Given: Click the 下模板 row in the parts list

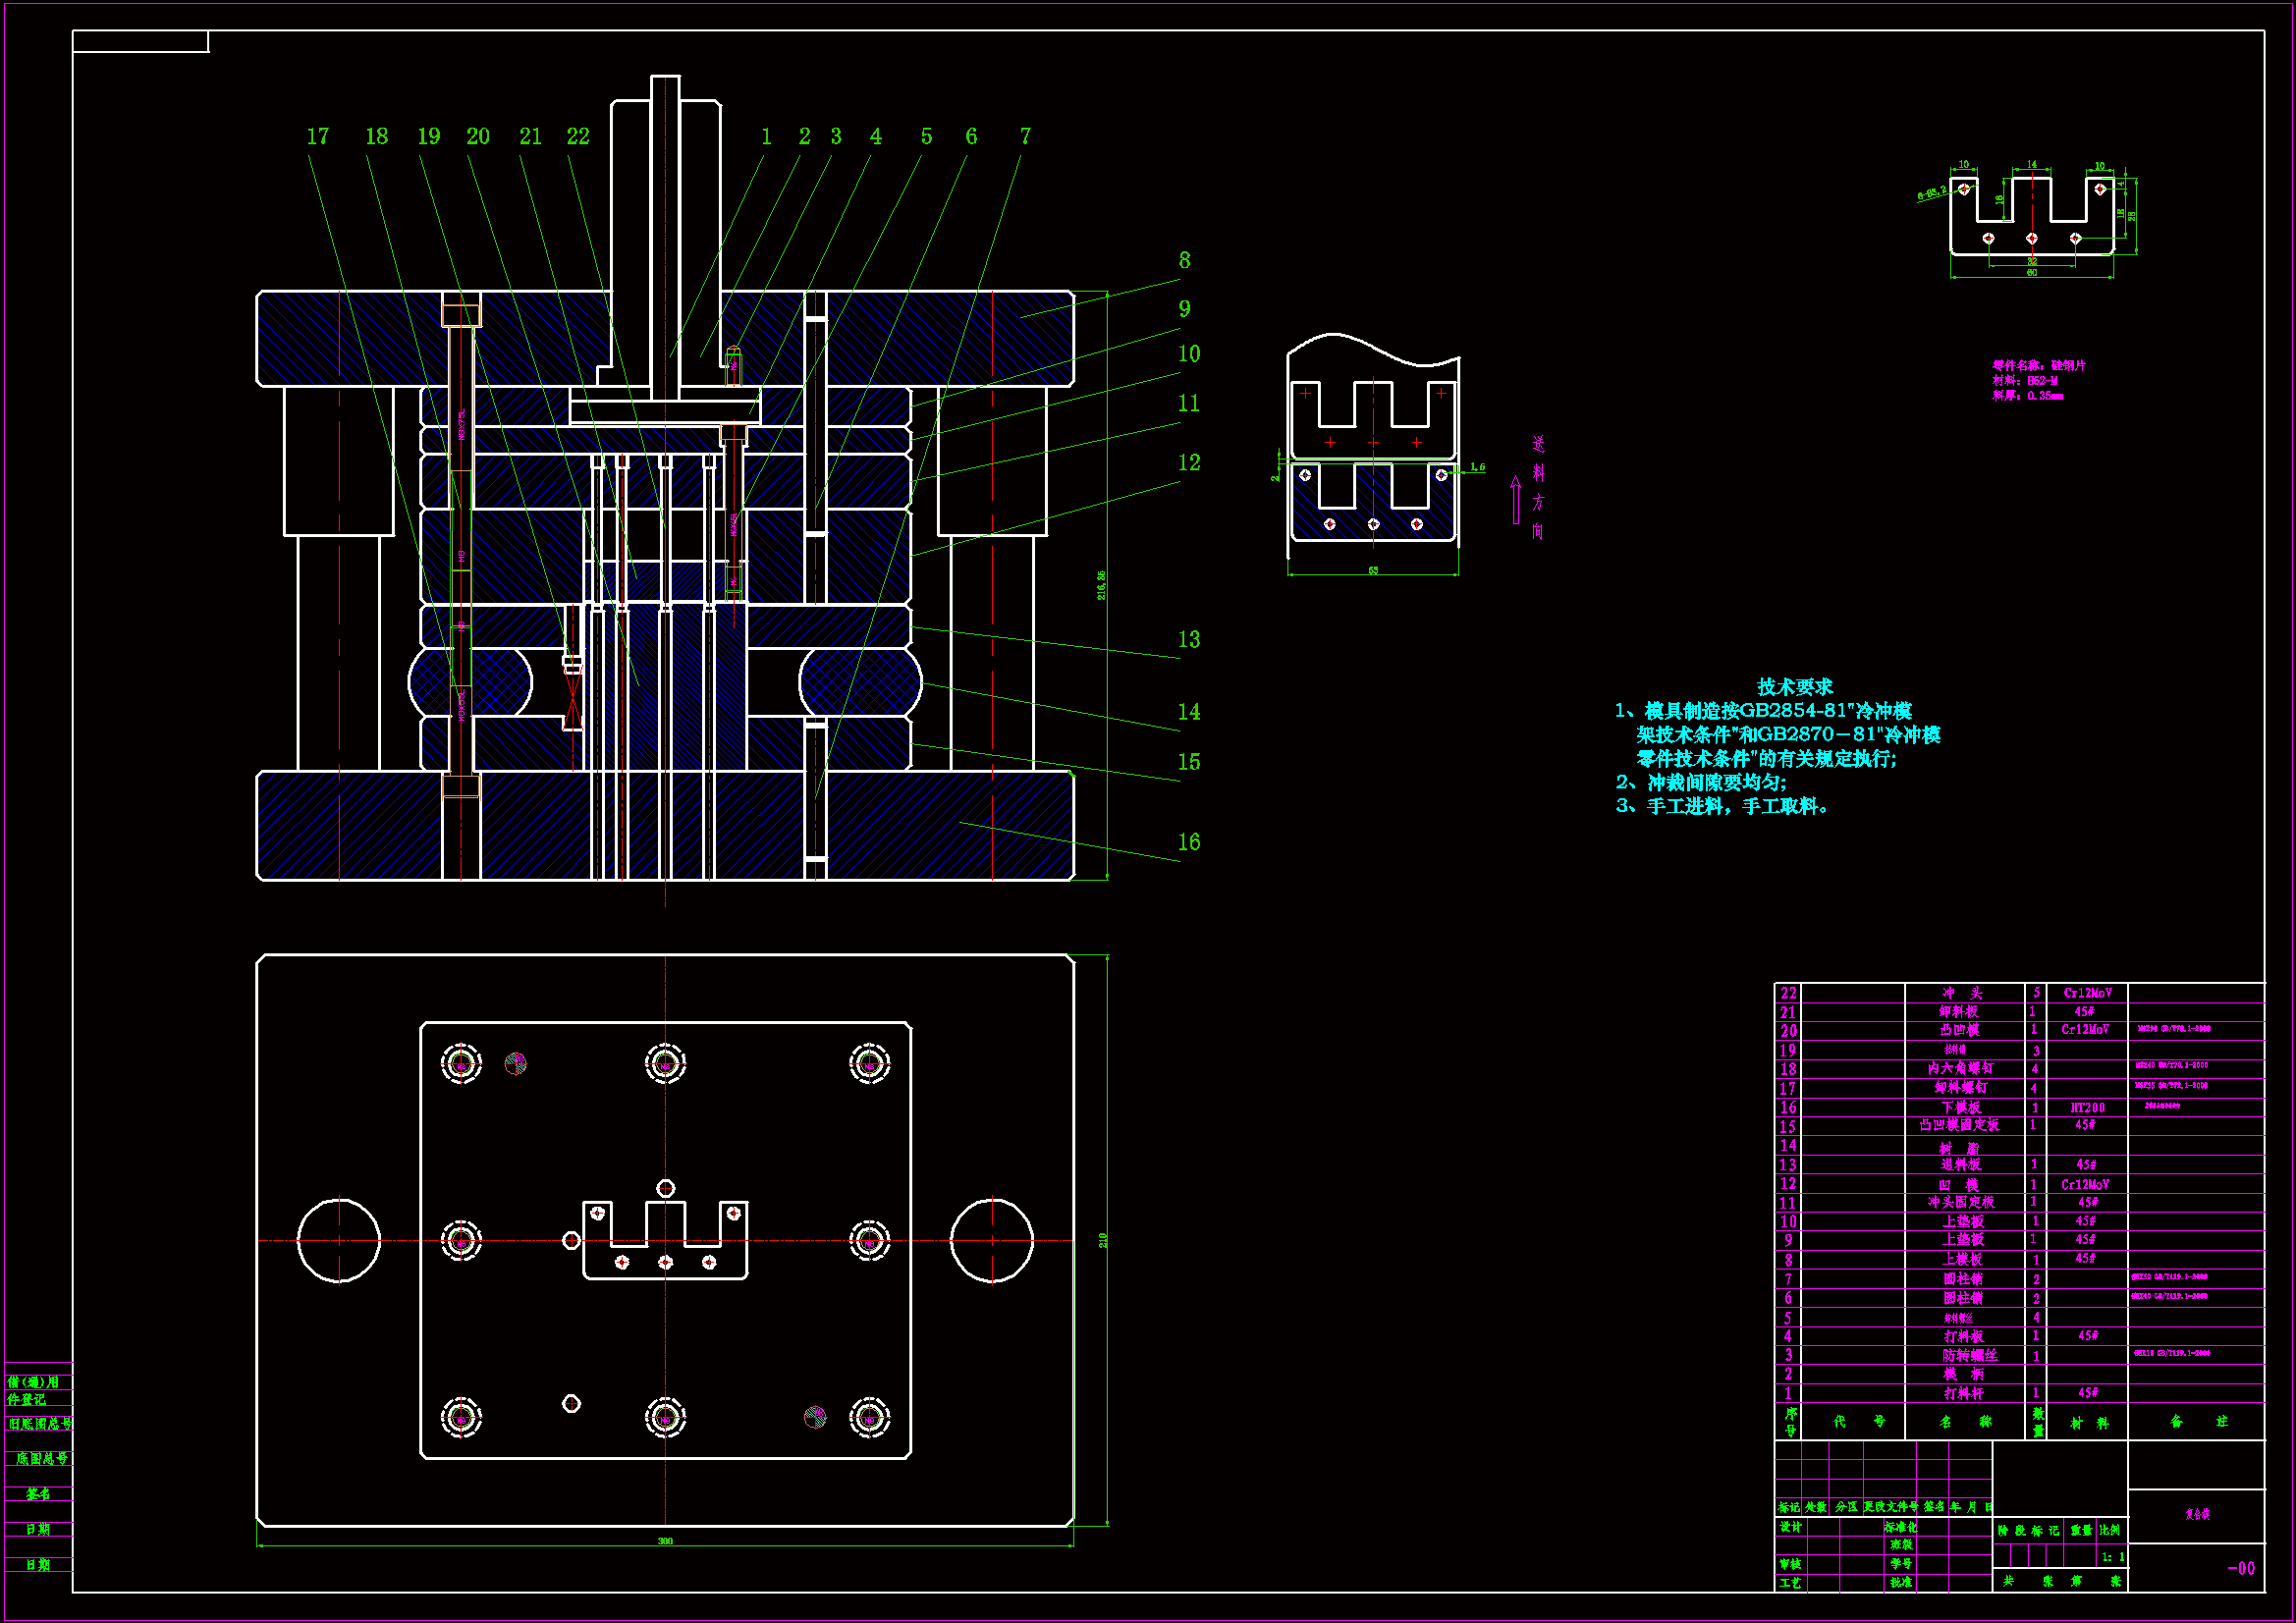Looking at the screenshot, I should click(x=1960, y=1107).
